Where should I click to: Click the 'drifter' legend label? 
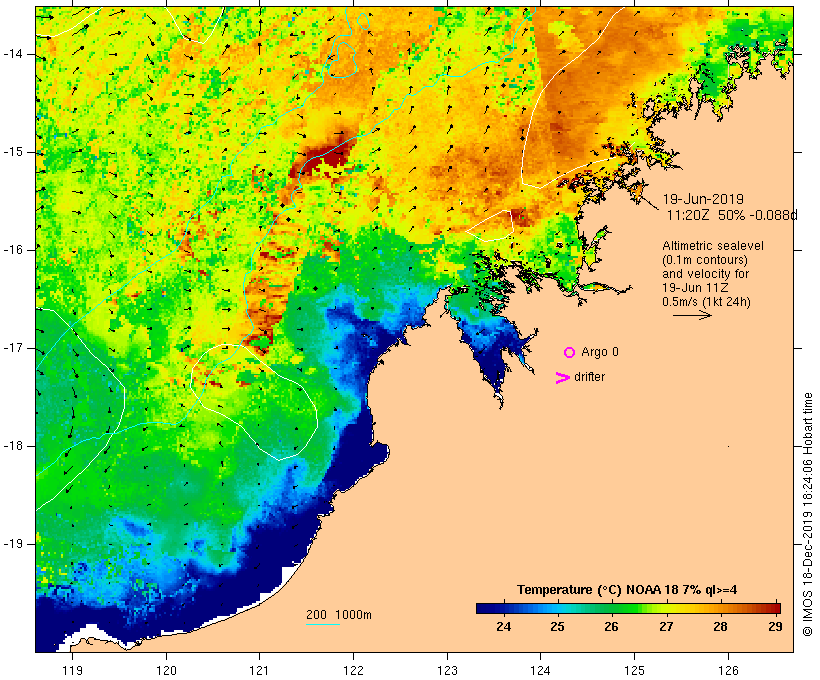point(589,377)
